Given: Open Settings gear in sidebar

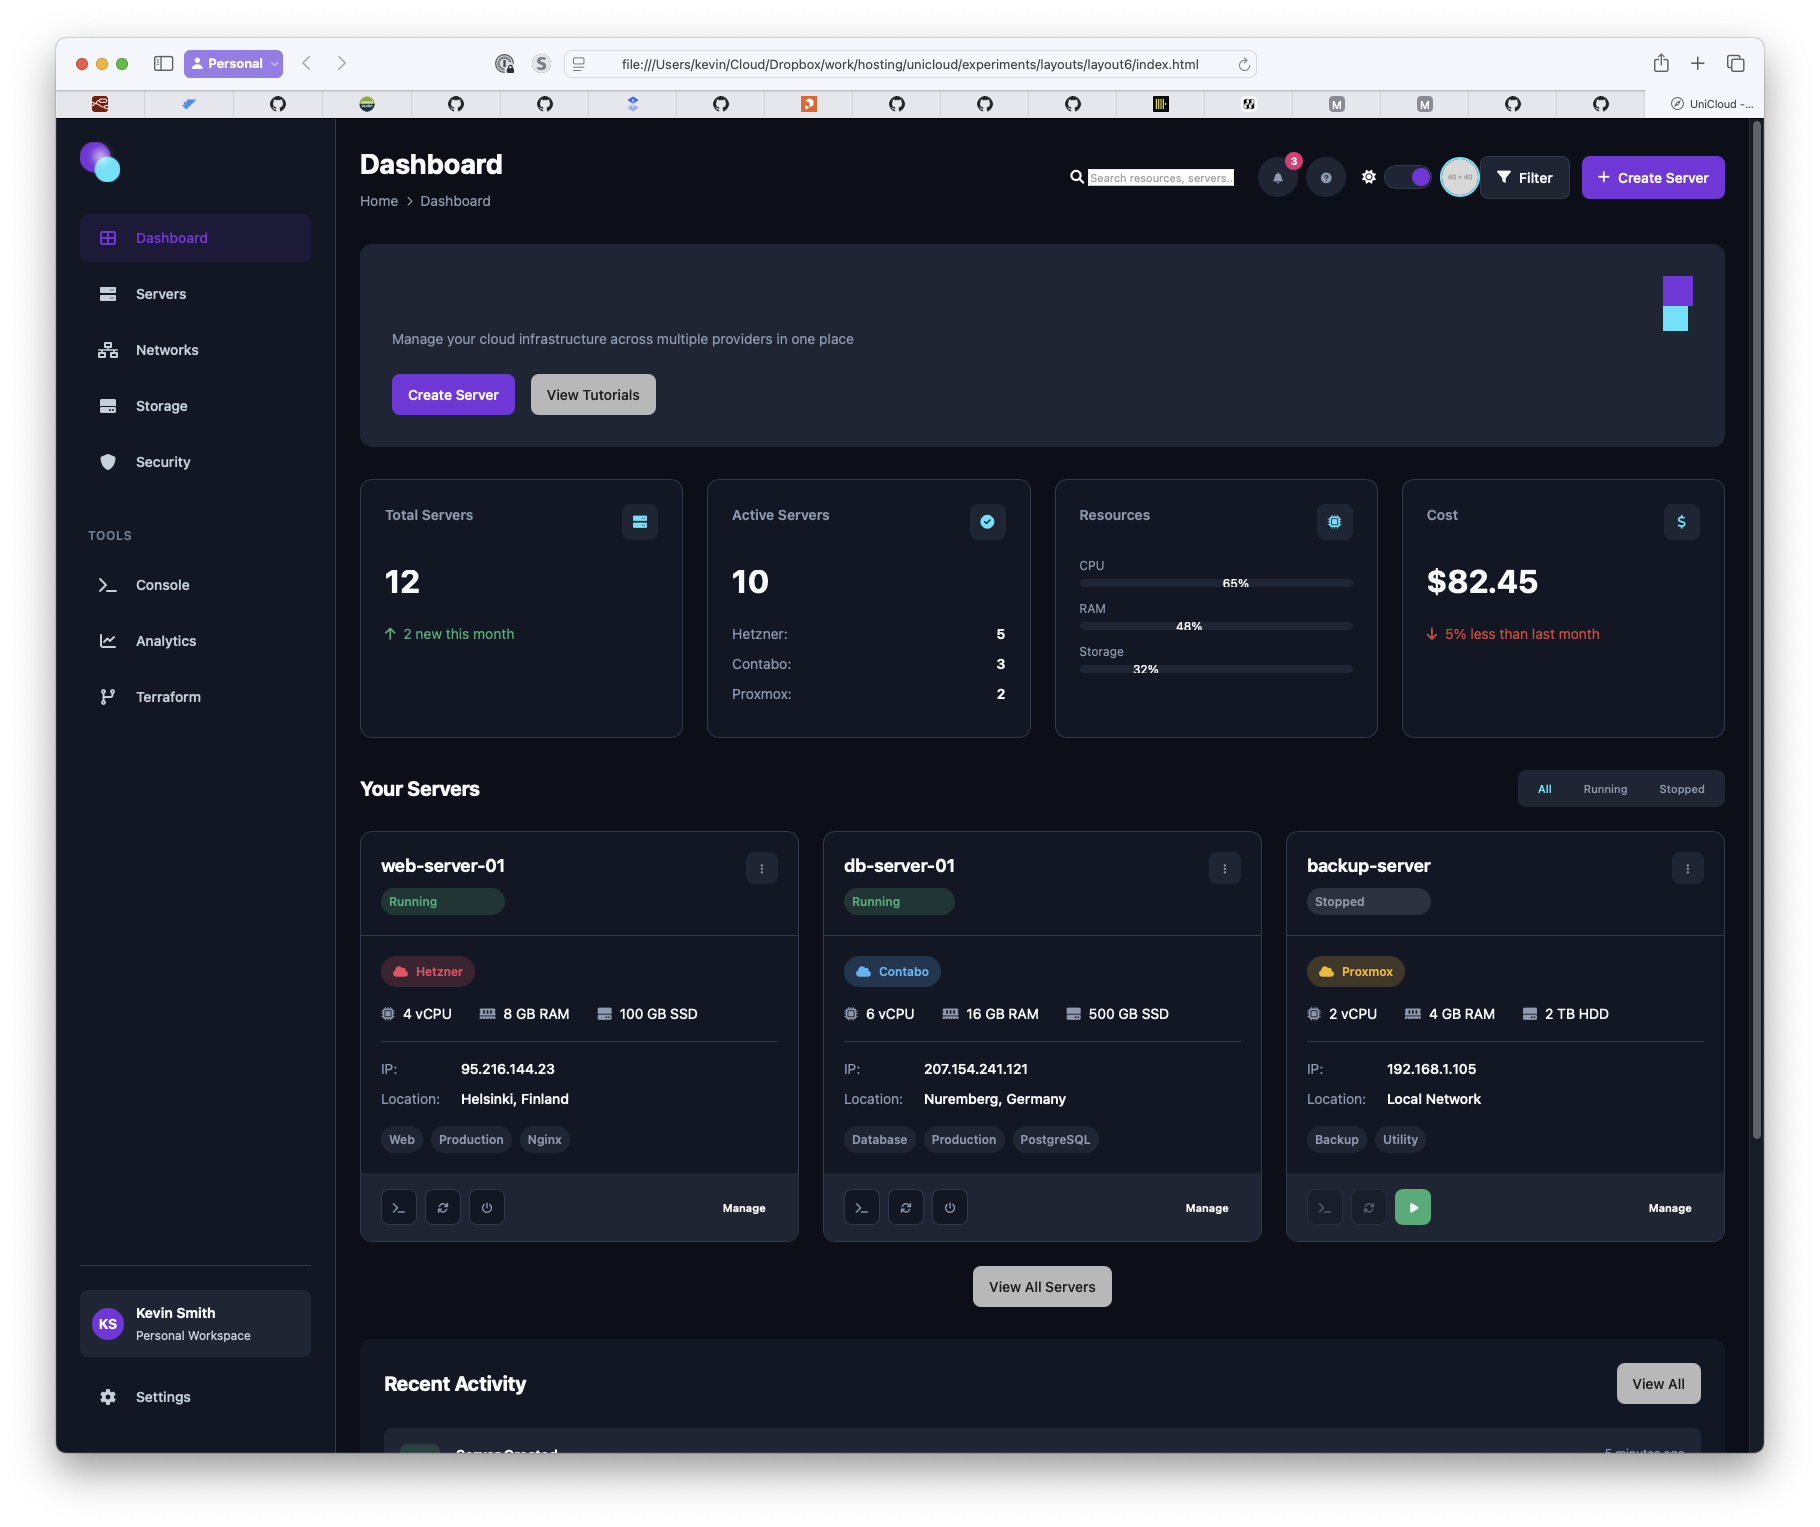Looking at the screenshot, I should (162, 1397).
